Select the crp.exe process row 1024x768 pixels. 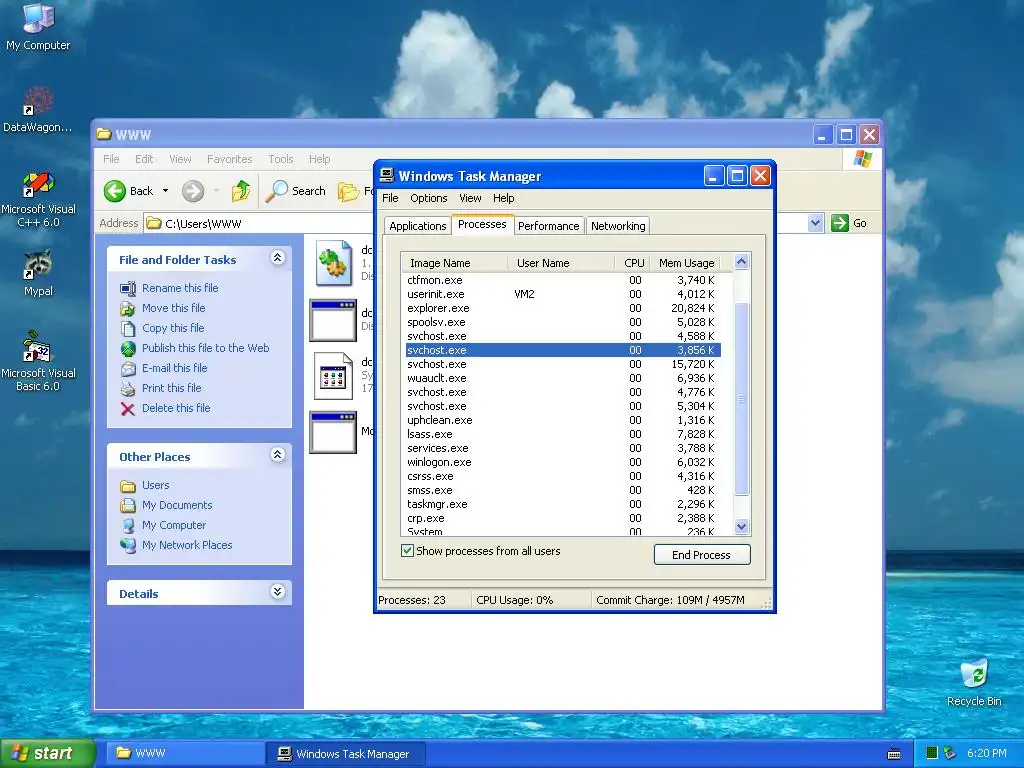click(562, 519)
